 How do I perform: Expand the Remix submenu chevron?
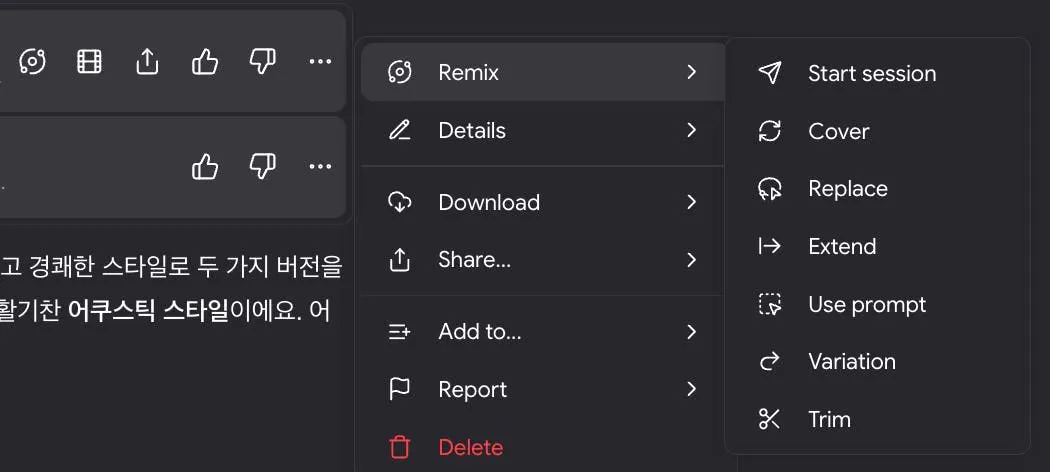692,72
